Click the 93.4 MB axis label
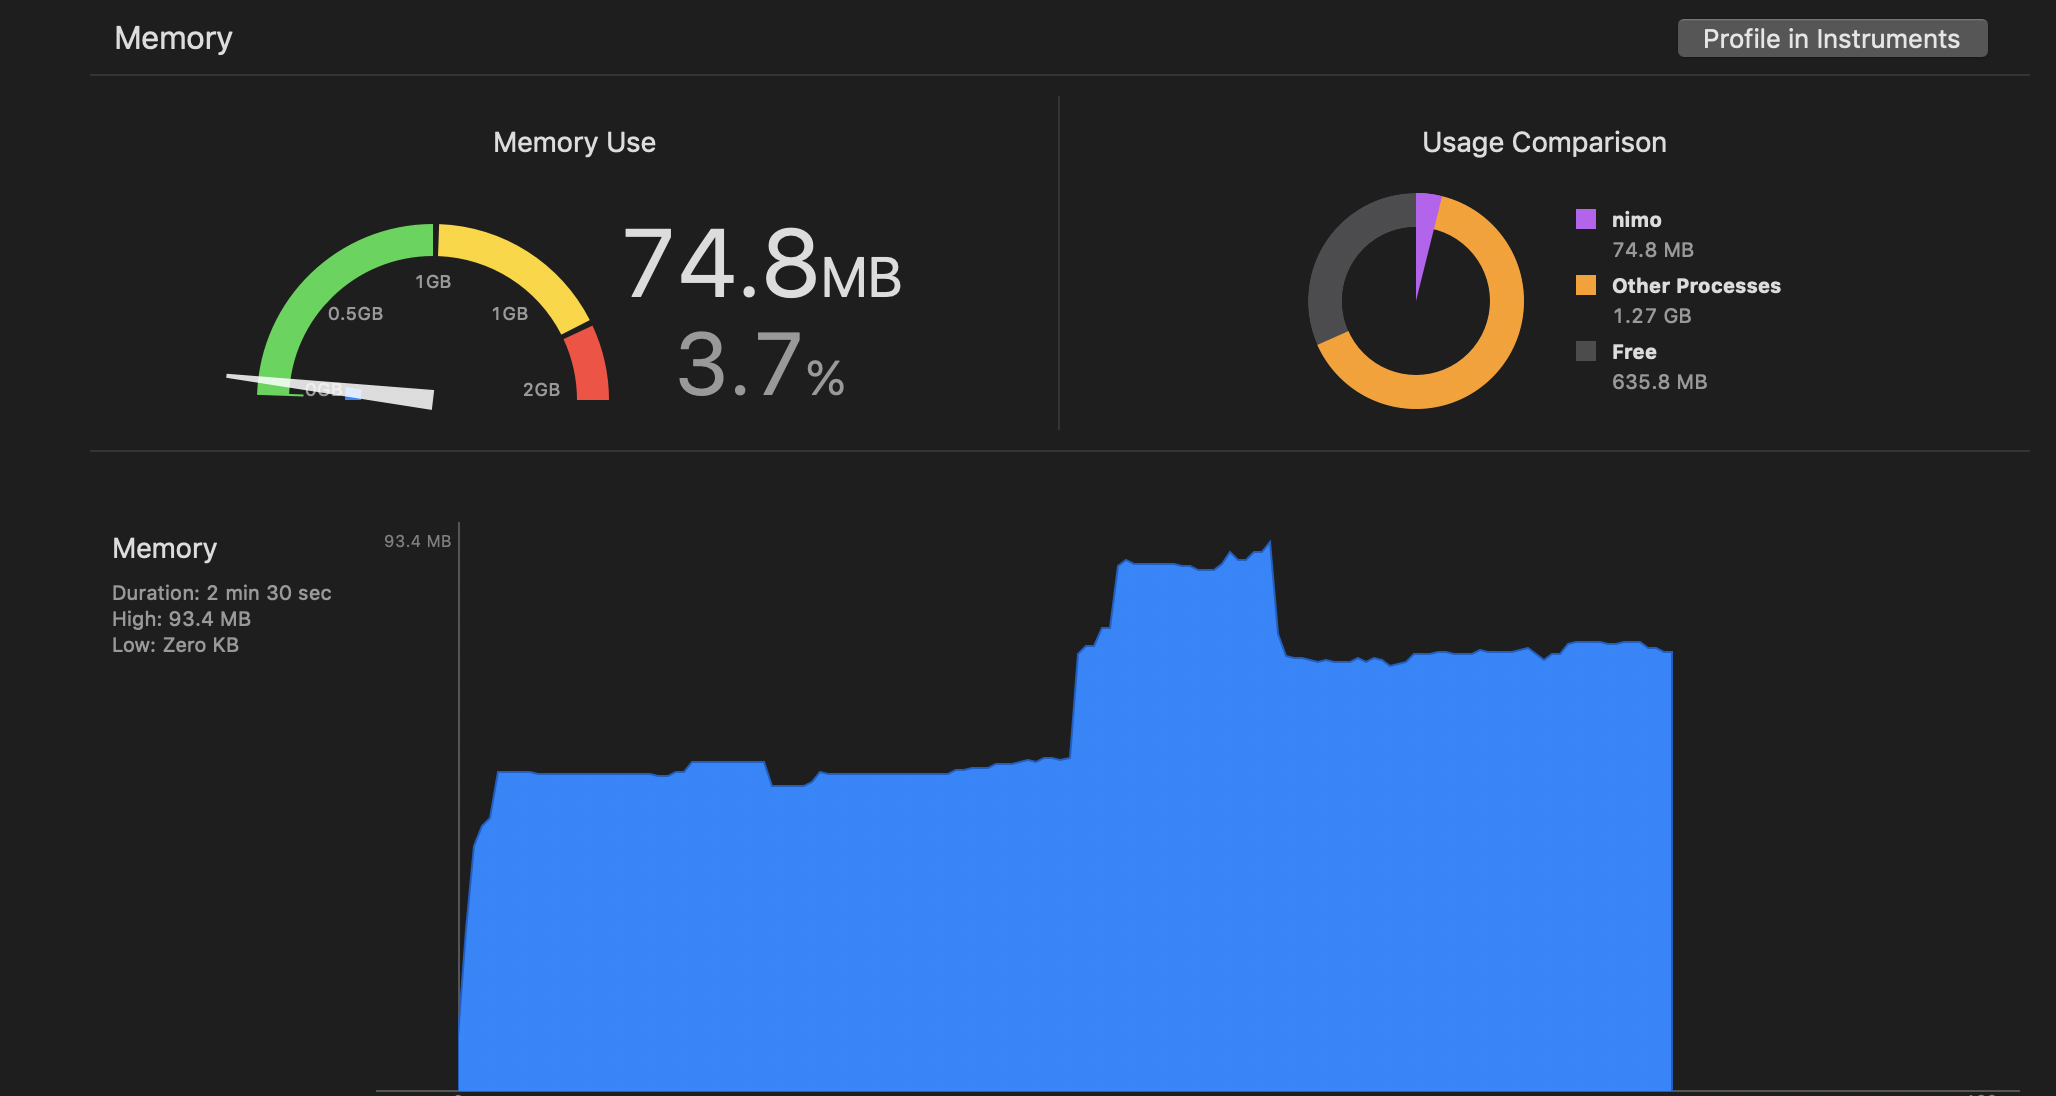The height and width of the screenshot is (1096, 2056). coord(417,541)
